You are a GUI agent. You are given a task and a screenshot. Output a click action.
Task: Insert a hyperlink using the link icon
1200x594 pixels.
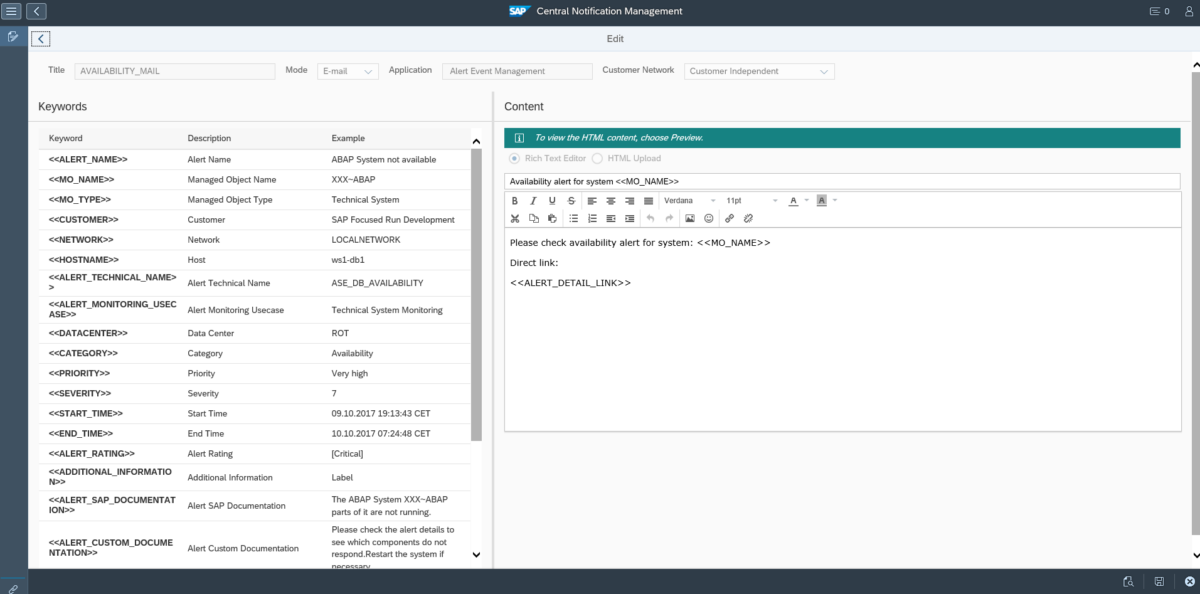731,218
